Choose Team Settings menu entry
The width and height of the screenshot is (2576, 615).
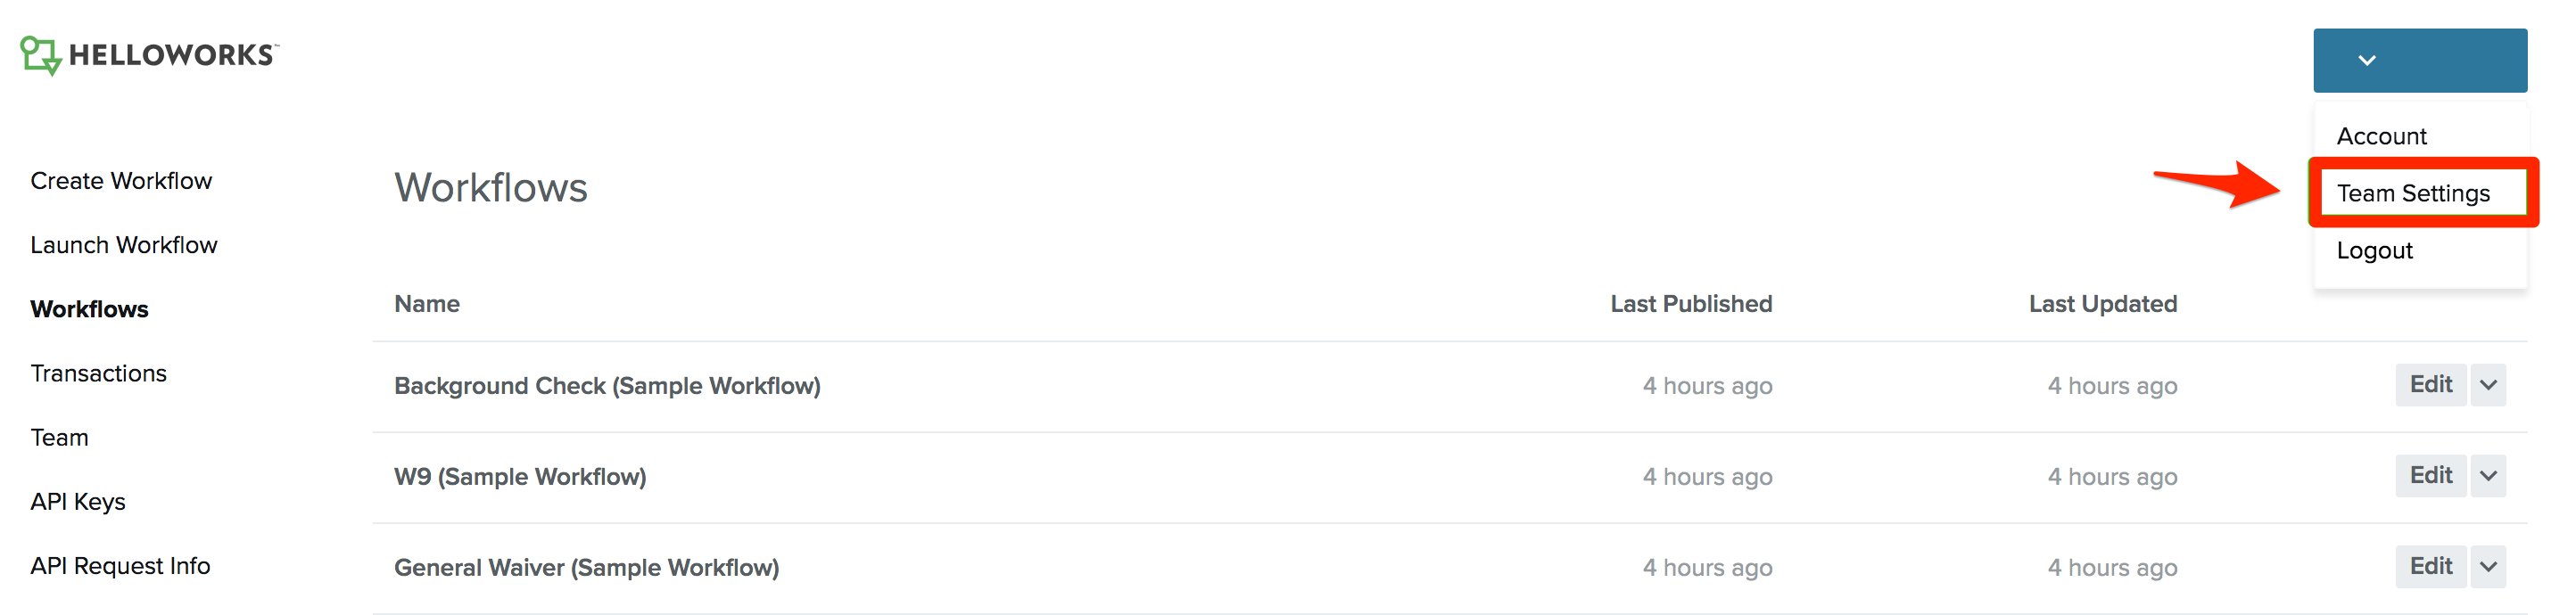point(2413,193)
